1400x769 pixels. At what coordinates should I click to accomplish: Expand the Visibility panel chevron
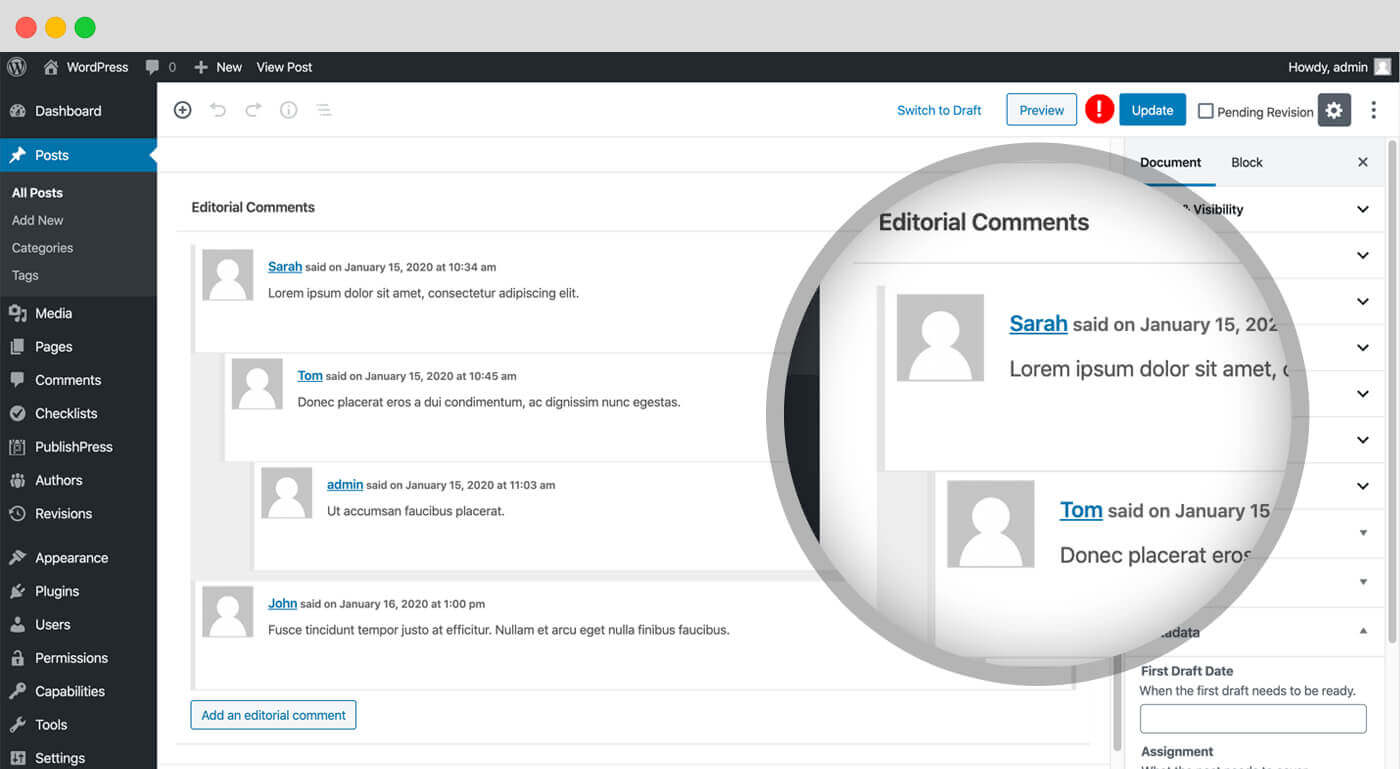[x=1362, y=209]
